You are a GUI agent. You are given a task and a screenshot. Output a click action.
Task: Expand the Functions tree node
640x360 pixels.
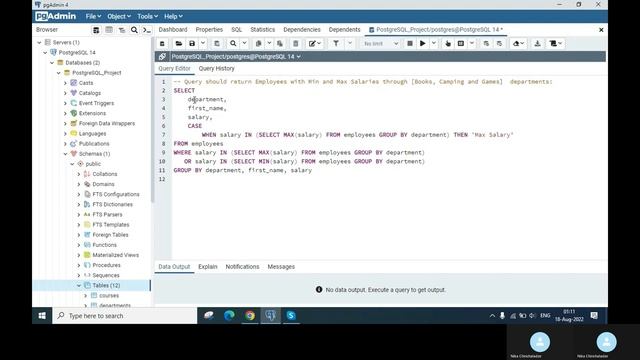[x=79, y=245]
